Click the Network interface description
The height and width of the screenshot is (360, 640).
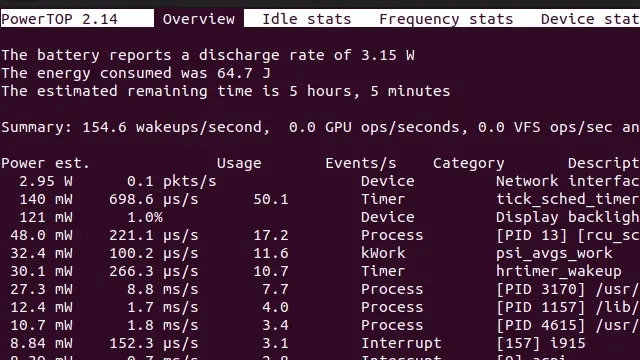pos(568,181)
